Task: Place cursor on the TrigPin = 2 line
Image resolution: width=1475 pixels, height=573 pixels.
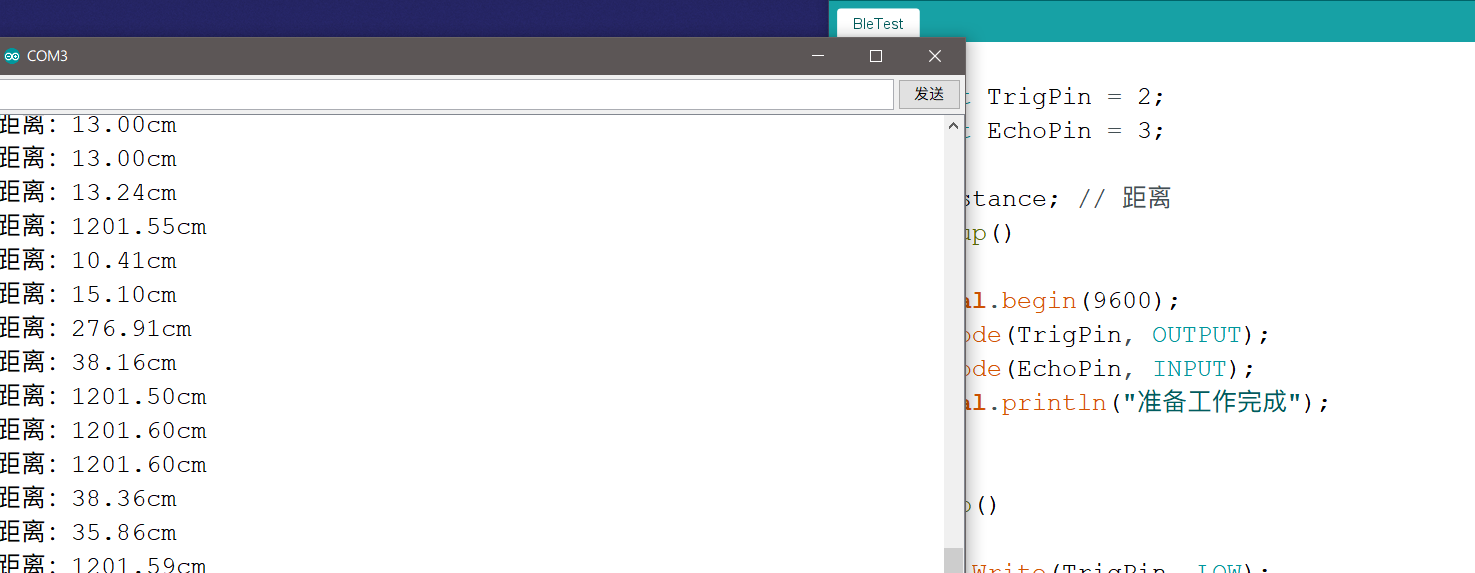Action: coord(1075,97)
